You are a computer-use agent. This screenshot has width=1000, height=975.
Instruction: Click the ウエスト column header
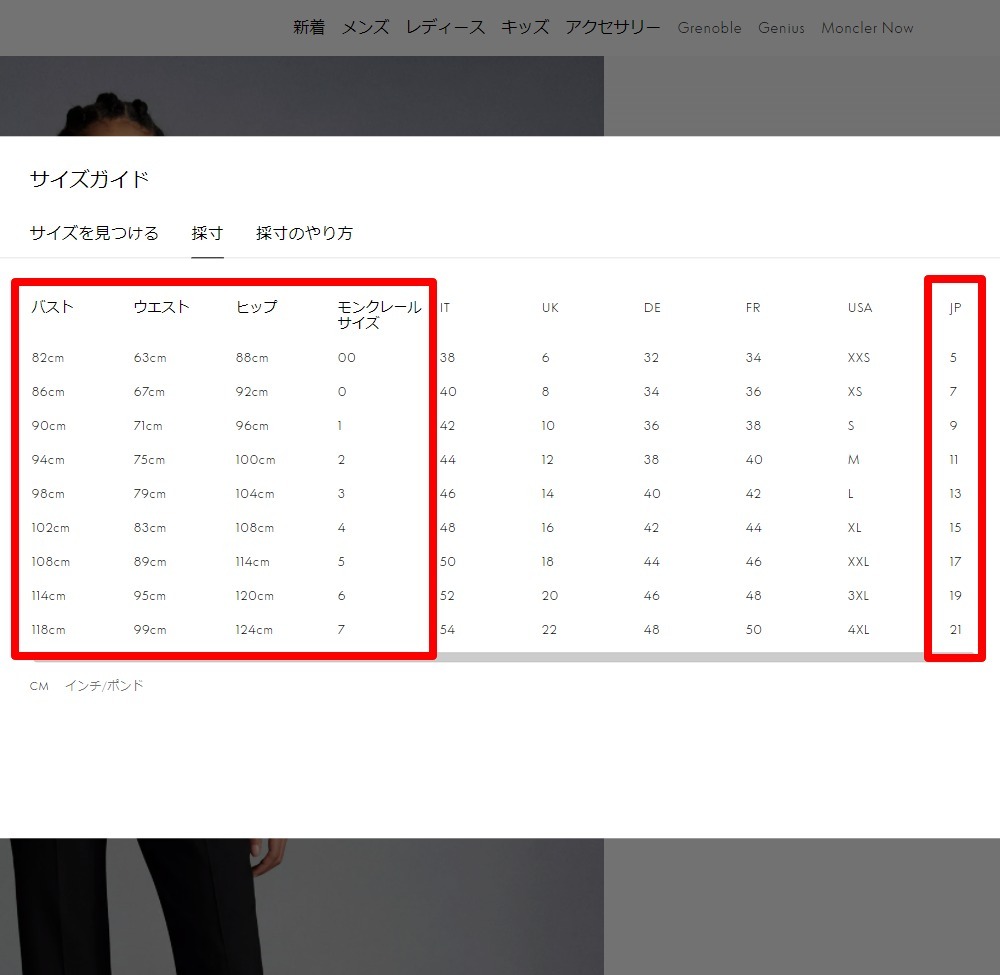point(161,307)
